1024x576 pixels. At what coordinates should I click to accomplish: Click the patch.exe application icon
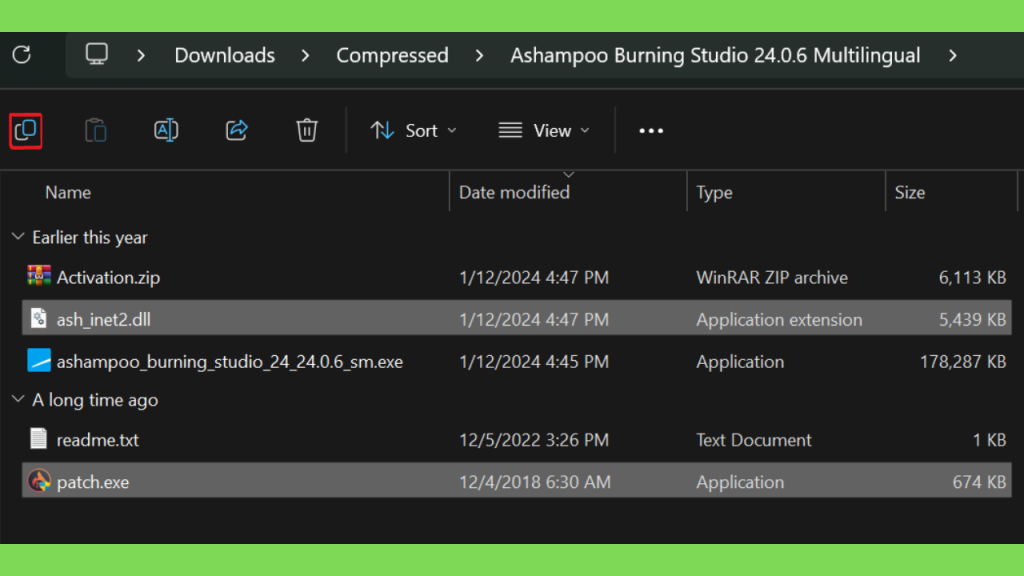39,481
